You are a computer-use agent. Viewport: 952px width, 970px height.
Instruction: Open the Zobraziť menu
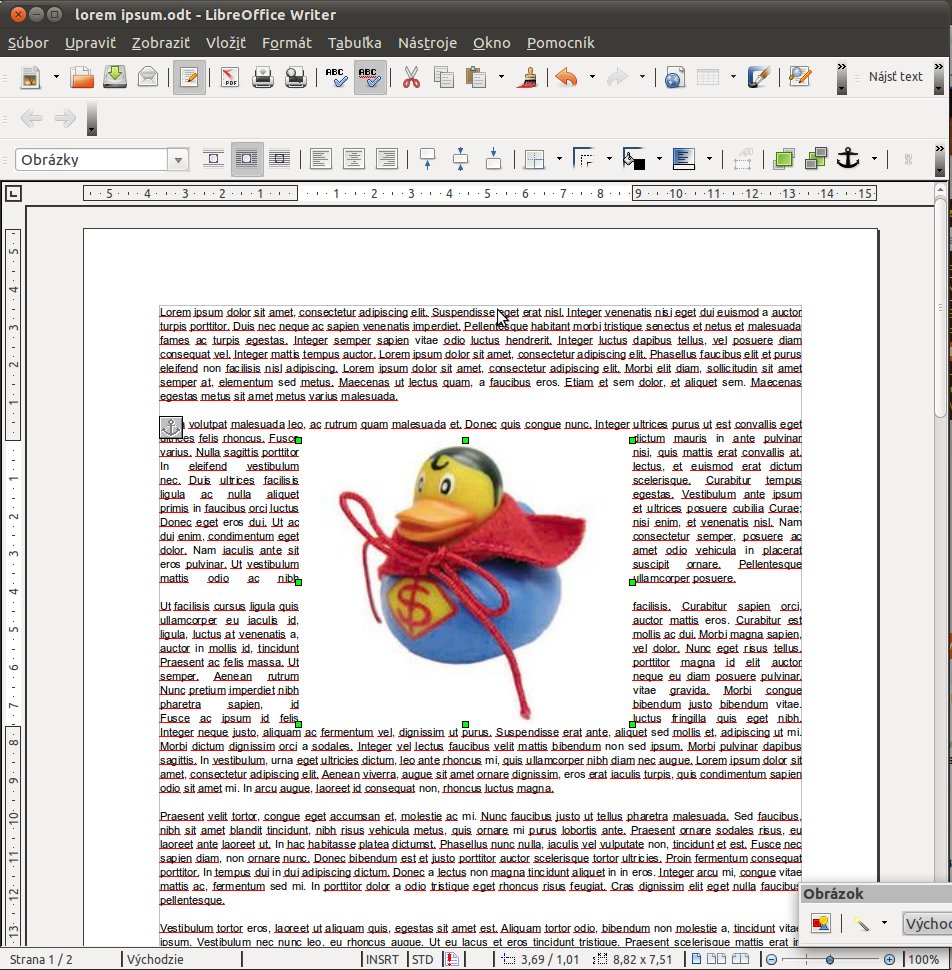click(x=161, y=43)
